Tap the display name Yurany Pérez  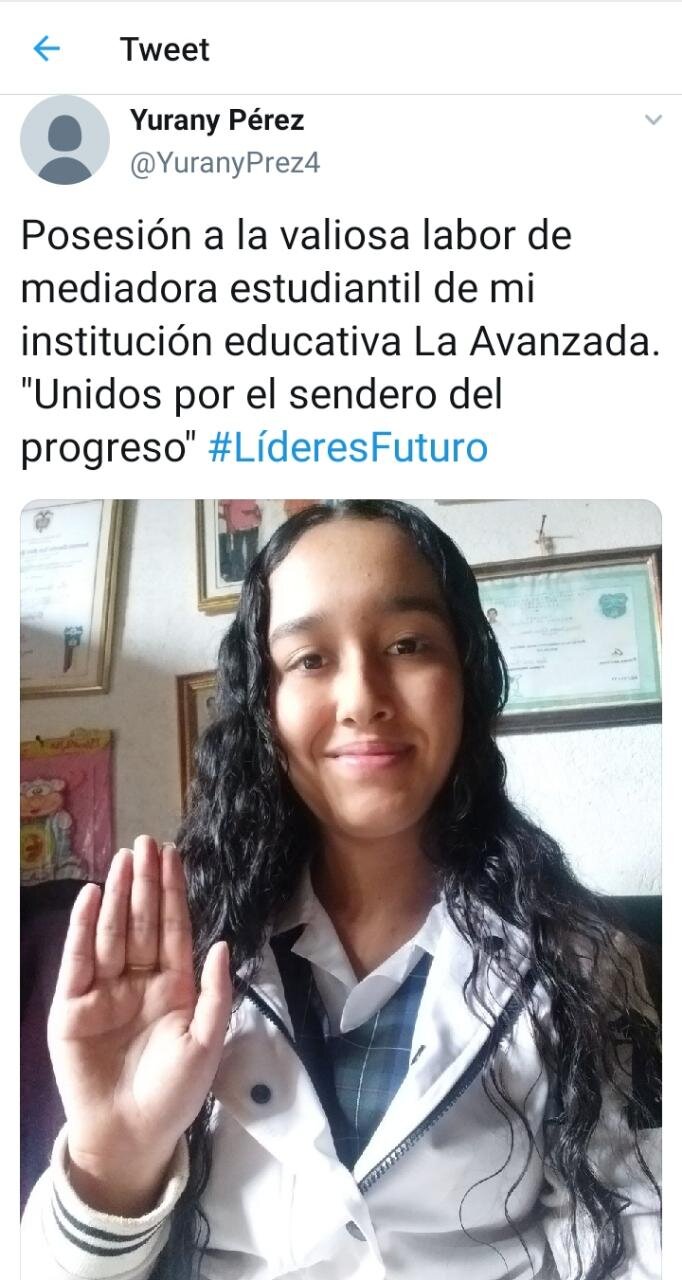point(217,121)
